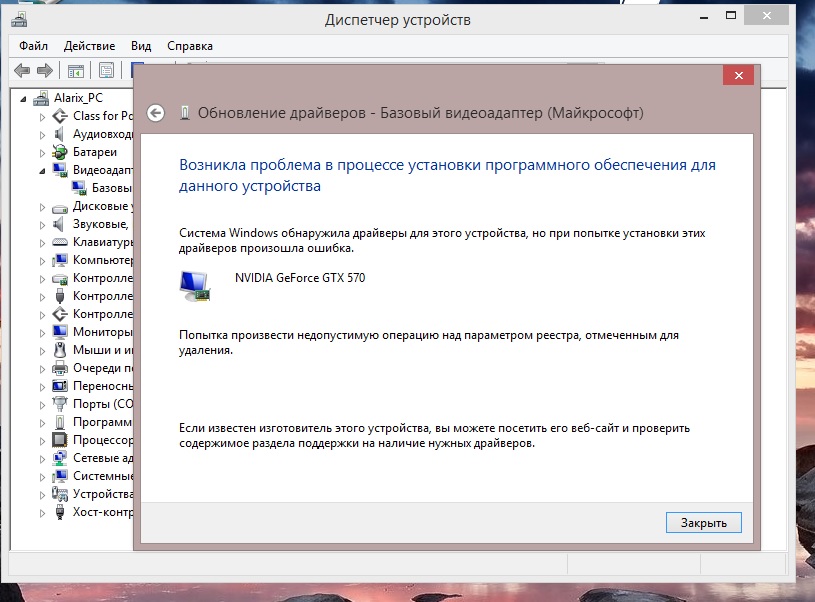
Task: Expand the Процессоры node
Action: (x=43, y=441)
